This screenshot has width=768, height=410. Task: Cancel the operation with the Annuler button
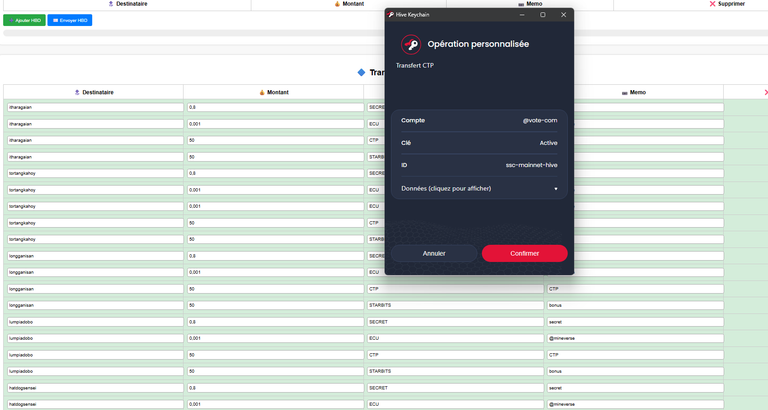[434, 253]
